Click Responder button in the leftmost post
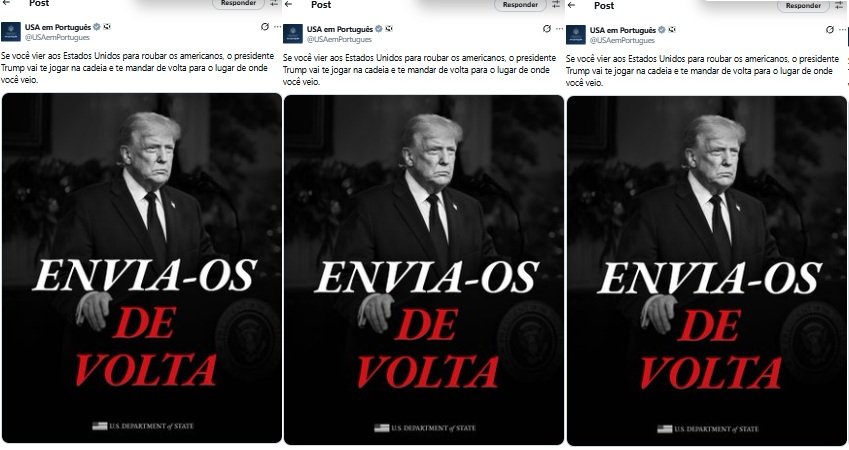 click(238, 4)
